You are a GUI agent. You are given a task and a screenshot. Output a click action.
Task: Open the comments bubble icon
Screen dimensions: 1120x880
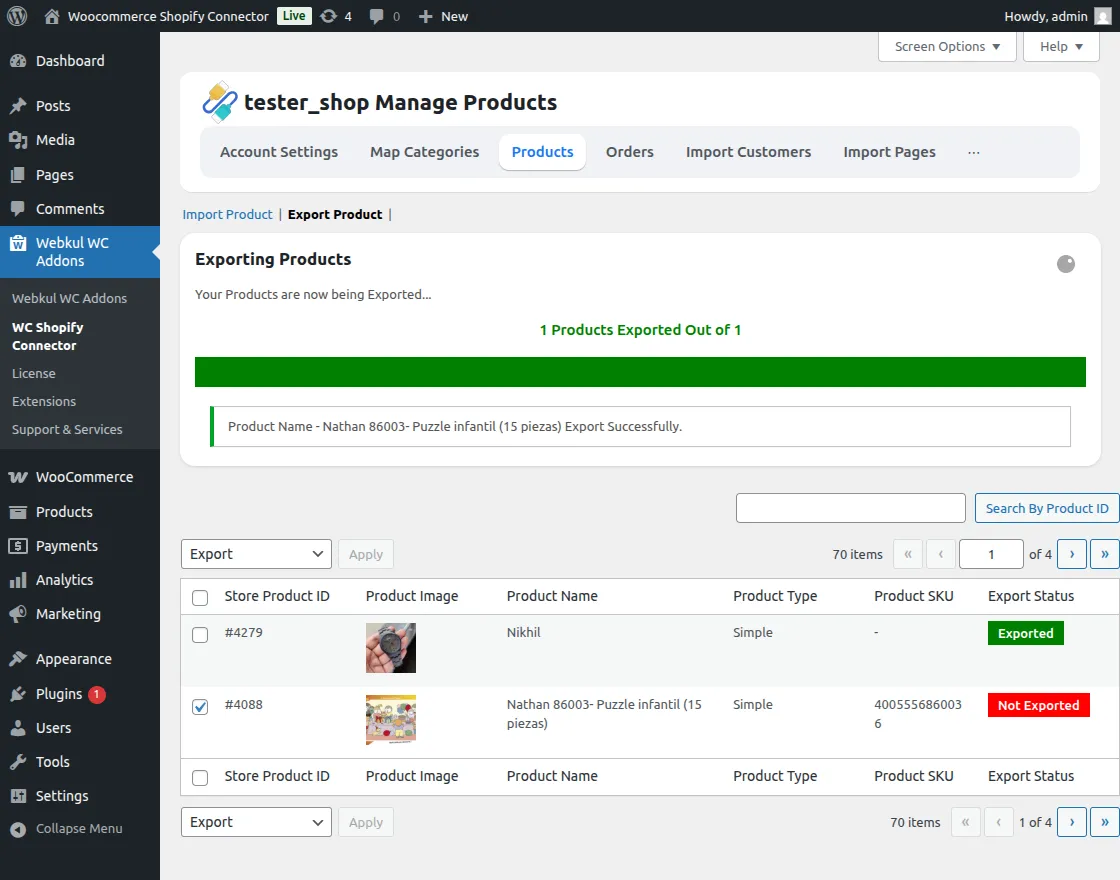(x=376, y=16)
